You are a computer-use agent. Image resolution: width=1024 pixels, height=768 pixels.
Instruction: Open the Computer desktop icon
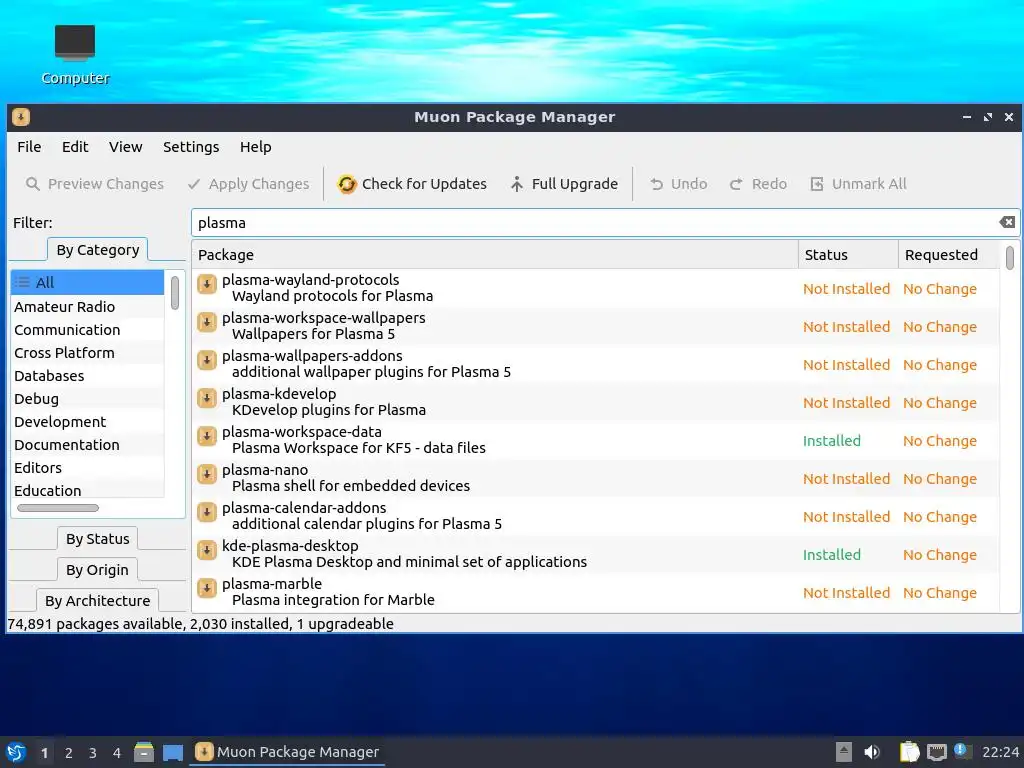(x=75, y=55)
